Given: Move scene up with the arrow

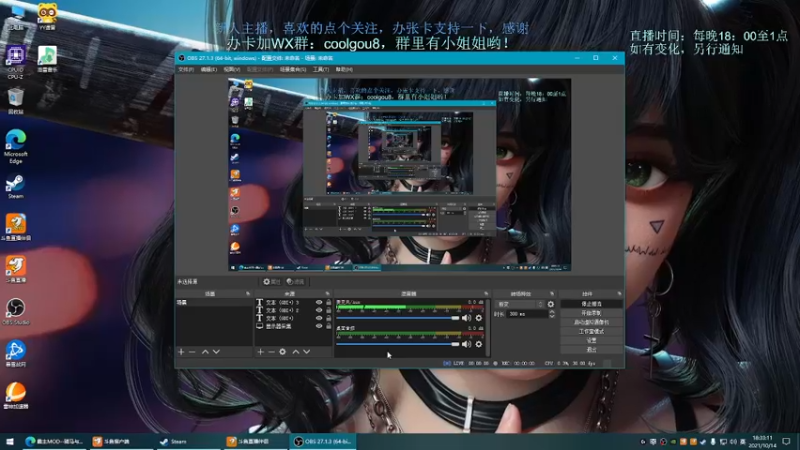Looking at the screenshot, I should pyautogui.click(x=205, y=352).
